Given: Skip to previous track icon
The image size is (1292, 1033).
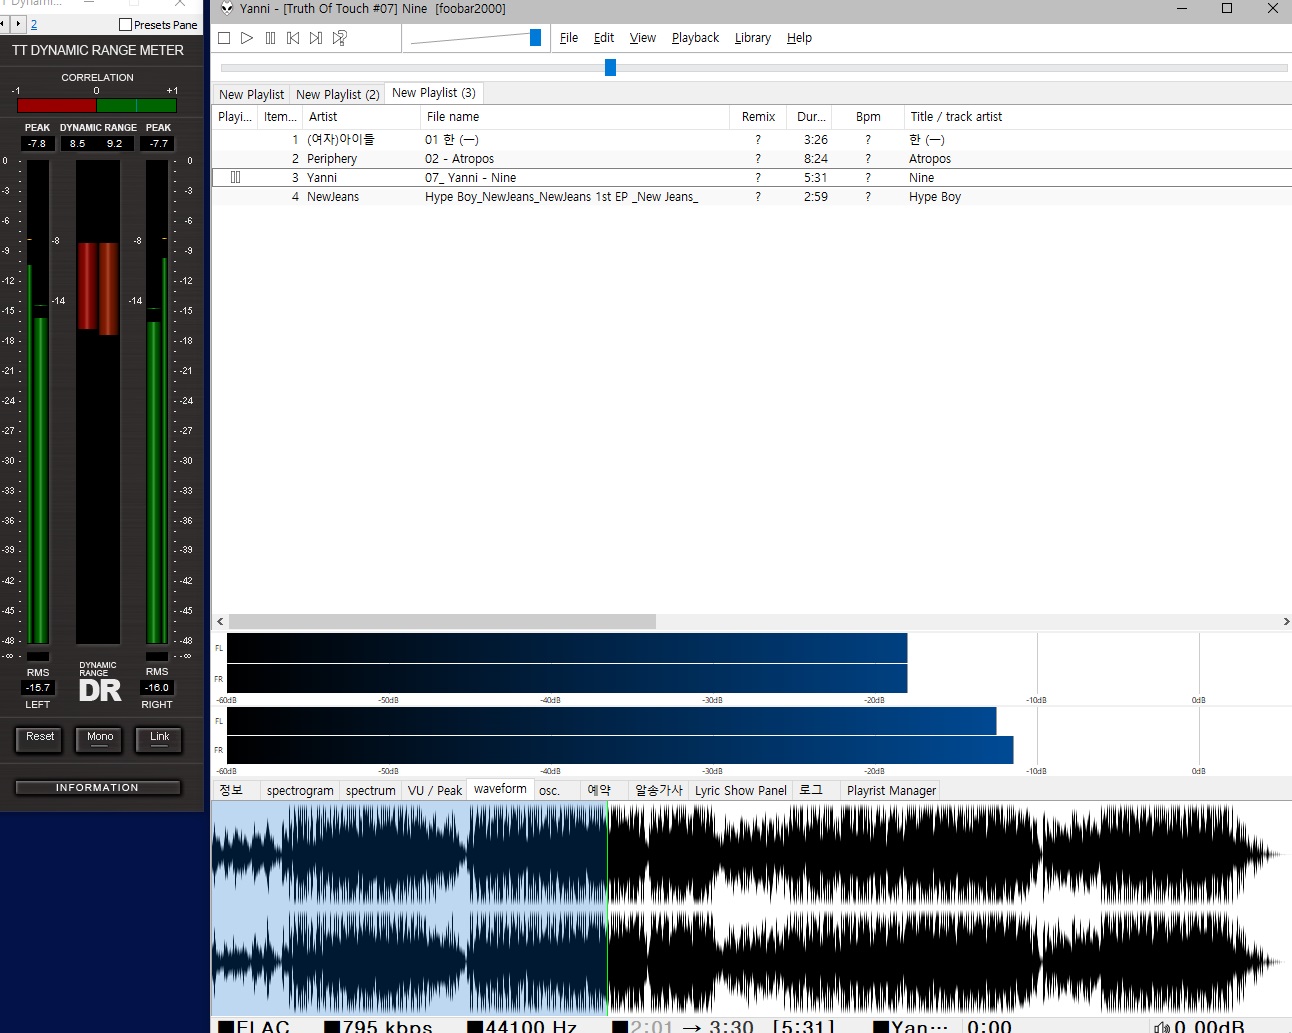Looking at the screenshot, I should click(293, 38).
